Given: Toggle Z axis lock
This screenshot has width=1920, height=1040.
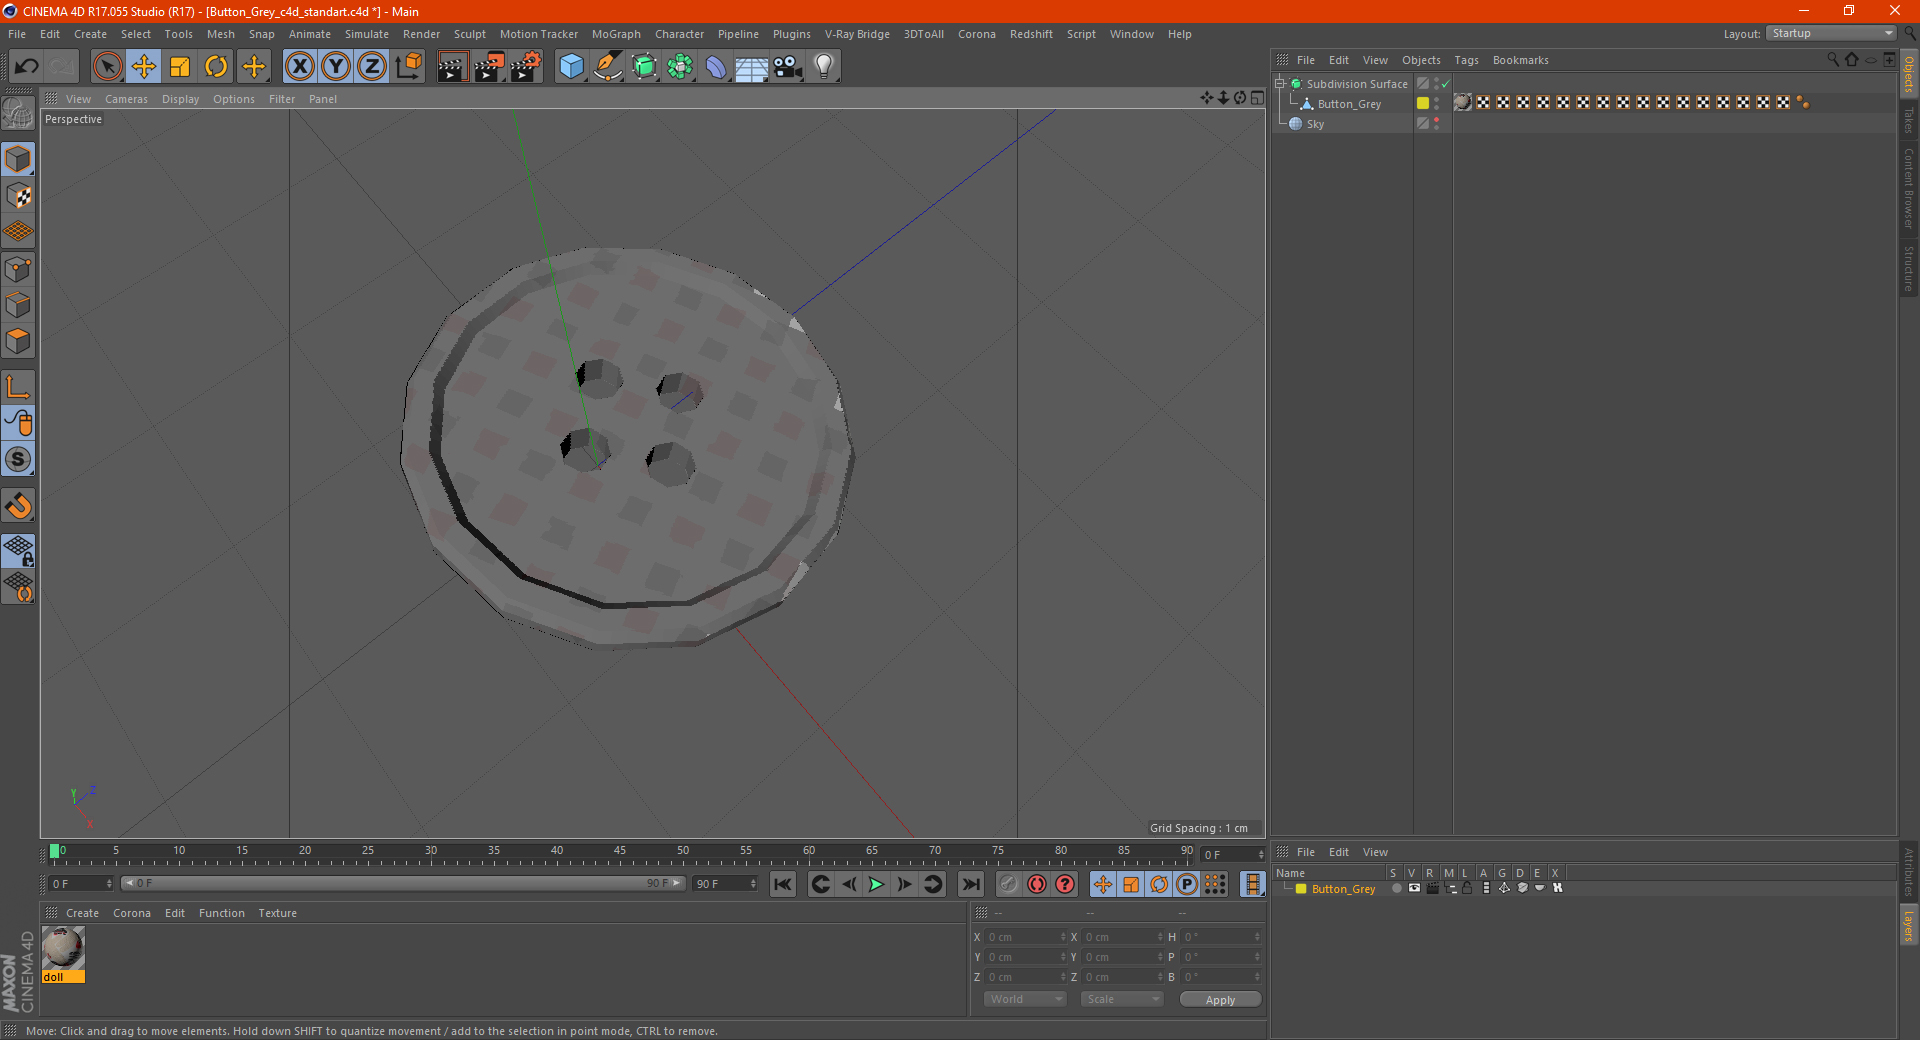Looking at the screenshot, I should [x=372, y=67].
